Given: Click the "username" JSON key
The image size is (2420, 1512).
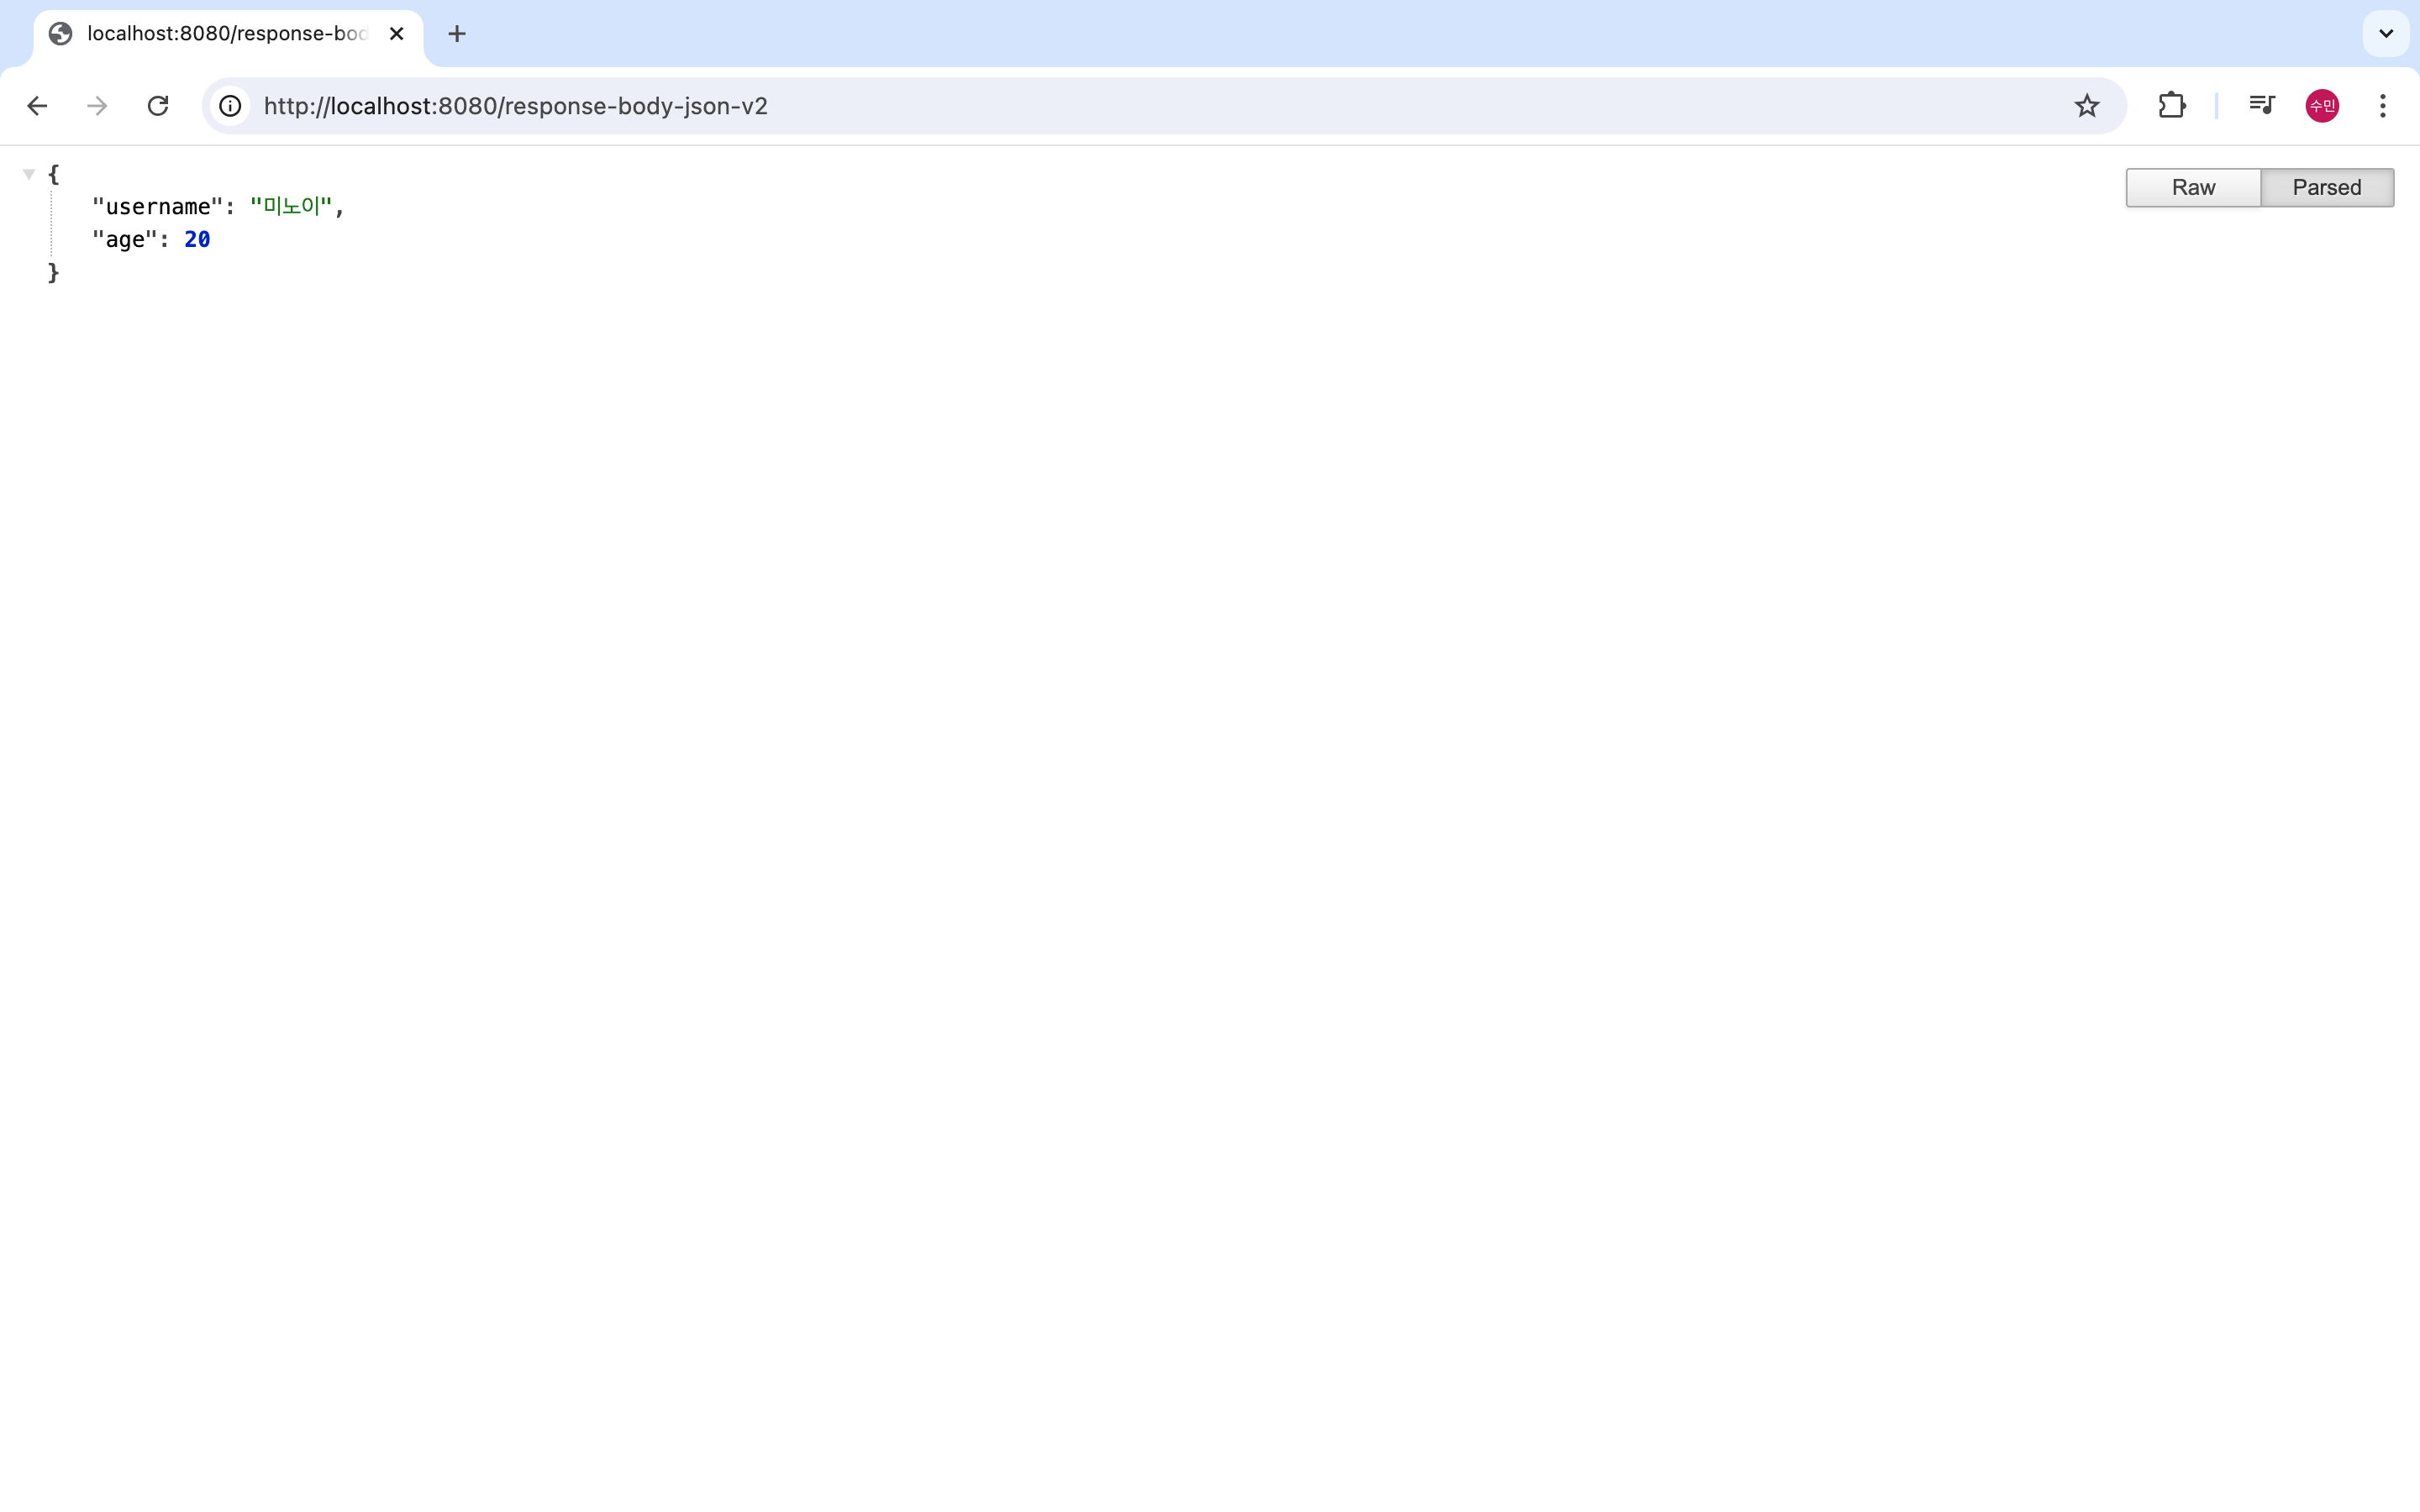Looking at the screenshot, I should coord(157,207).
